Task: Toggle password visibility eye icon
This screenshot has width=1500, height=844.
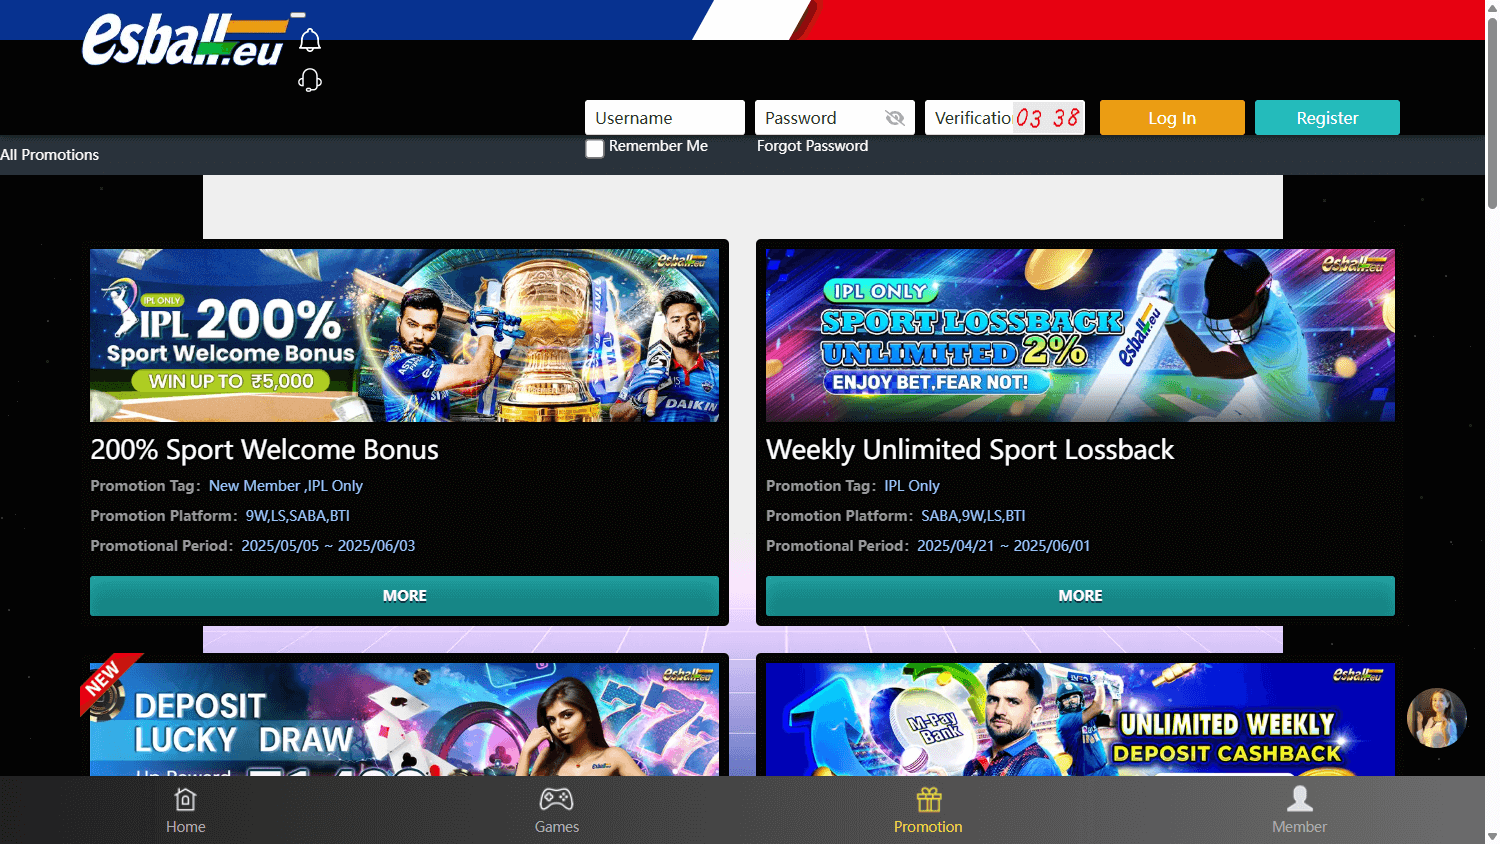Action: tap(893, 117)
